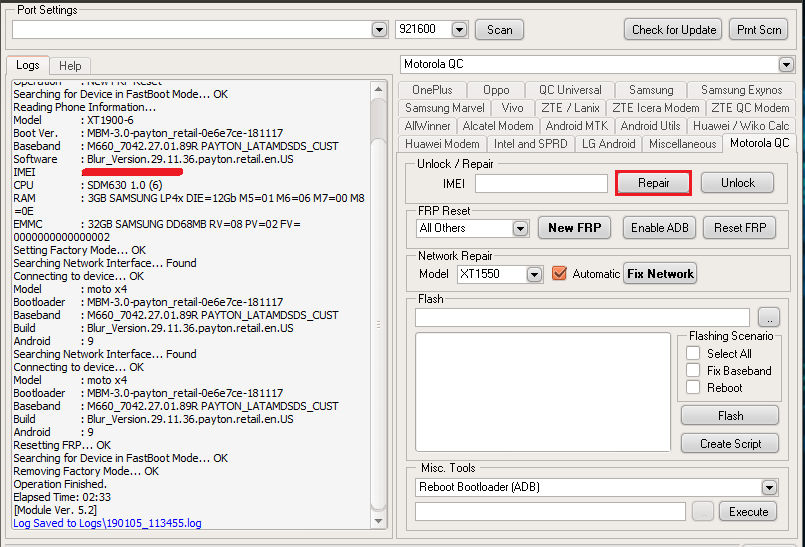Open the ZTE QC Modem tab
The height and width of the screenshot is (547, 805).
750,108
